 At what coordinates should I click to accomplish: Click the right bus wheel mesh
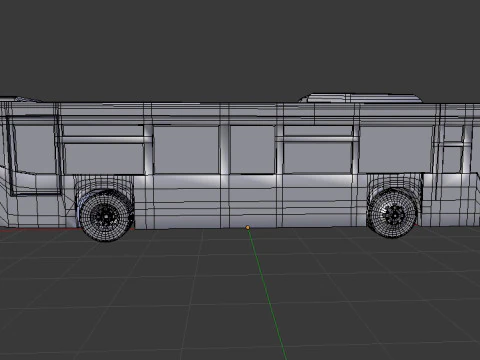tap(394, 213)
